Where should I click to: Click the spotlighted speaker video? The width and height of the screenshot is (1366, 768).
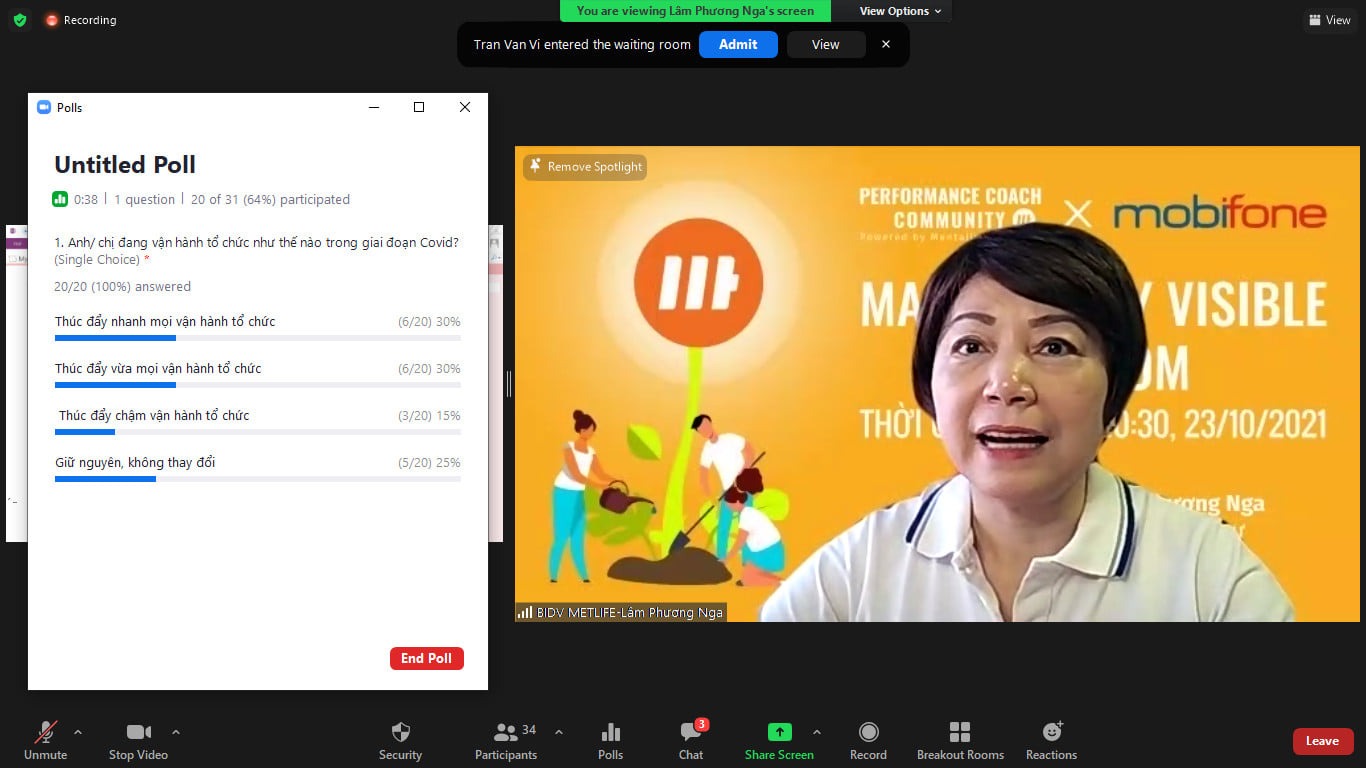(x=937, y=384)
